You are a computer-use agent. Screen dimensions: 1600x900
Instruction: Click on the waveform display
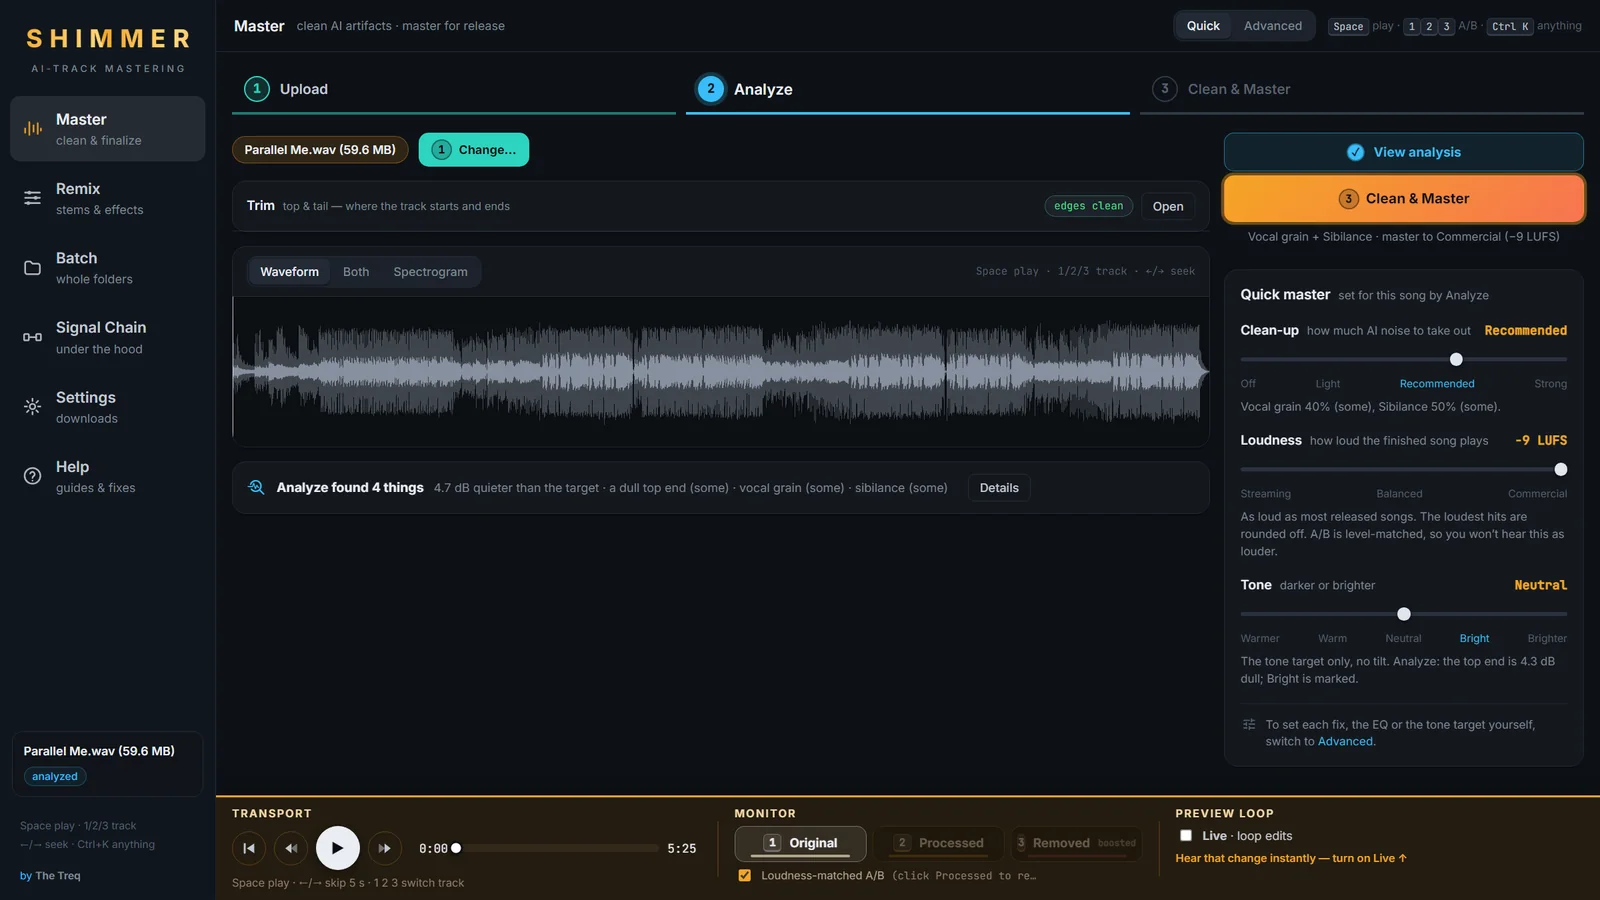[720, 371]
